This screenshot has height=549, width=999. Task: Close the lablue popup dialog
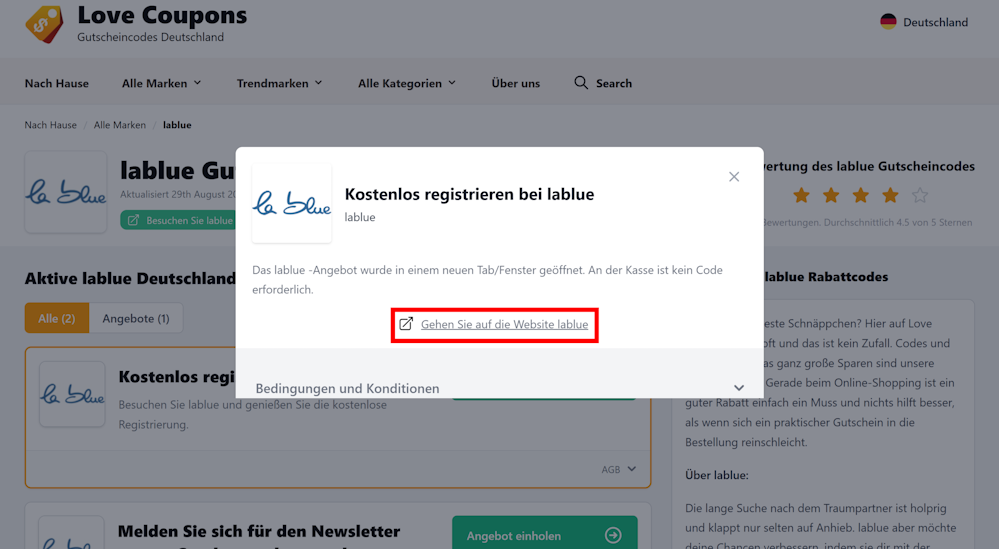[x=734, y=176]
